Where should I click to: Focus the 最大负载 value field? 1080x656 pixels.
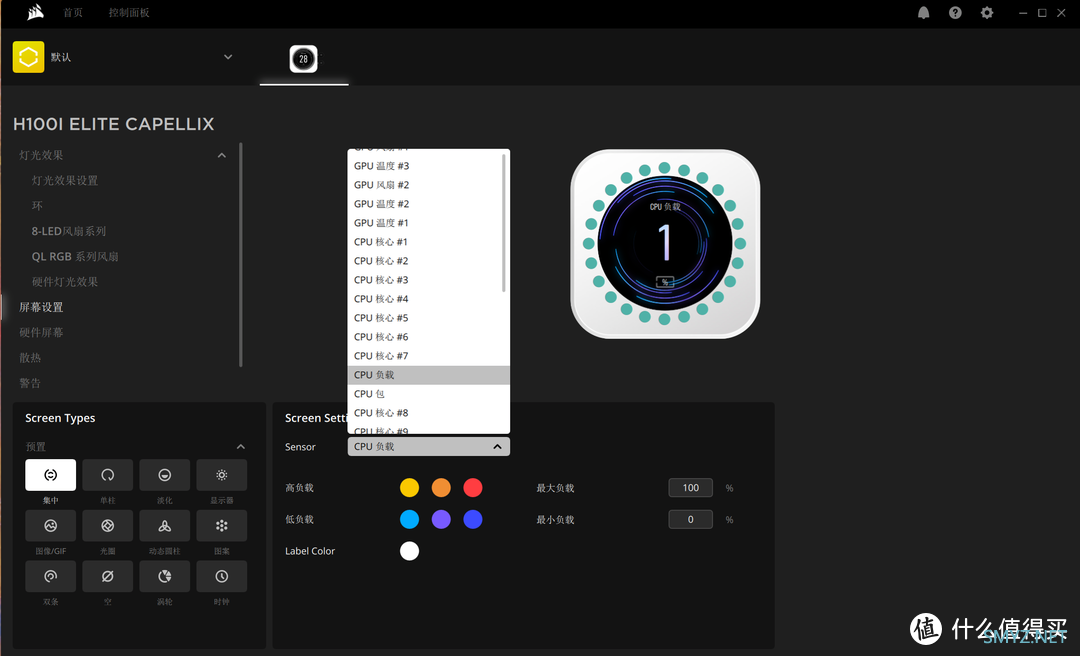[690, 488]
